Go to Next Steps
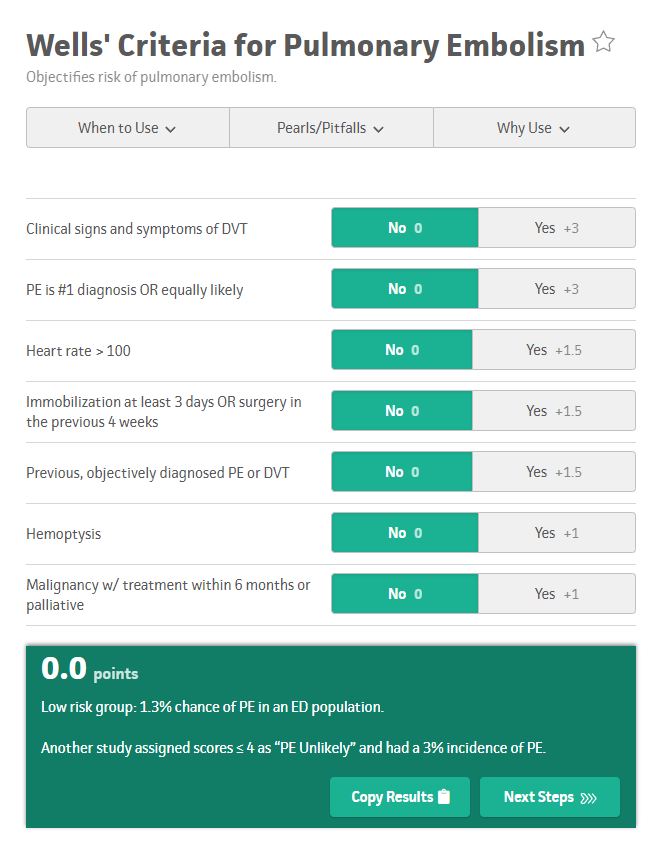The image size is (649, 842). [549, 797]
